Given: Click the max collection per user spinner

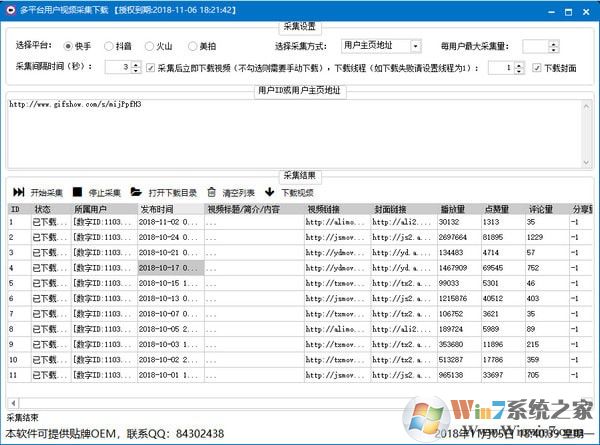Looking at the screenshot, I should tap(554, 46).
